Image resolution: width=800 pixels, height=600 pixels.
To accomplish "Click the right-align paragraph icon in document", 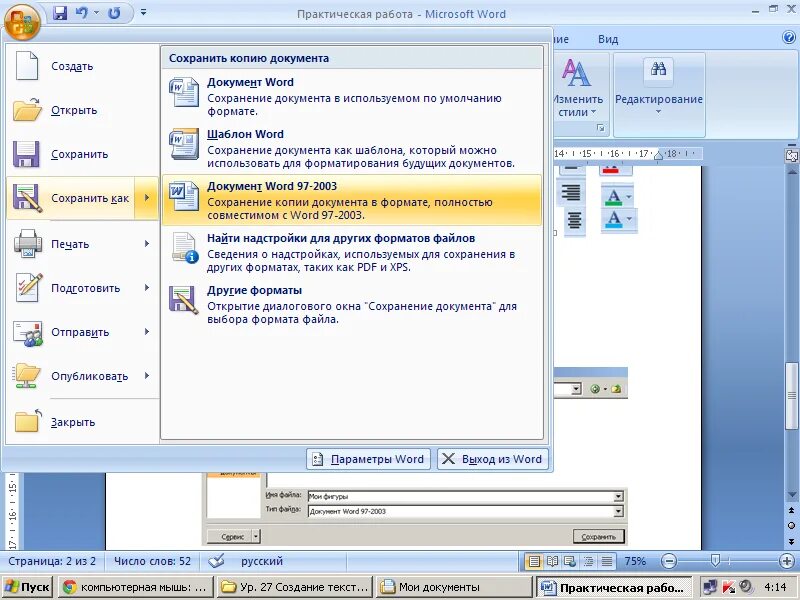I will [x=571, y=192].
